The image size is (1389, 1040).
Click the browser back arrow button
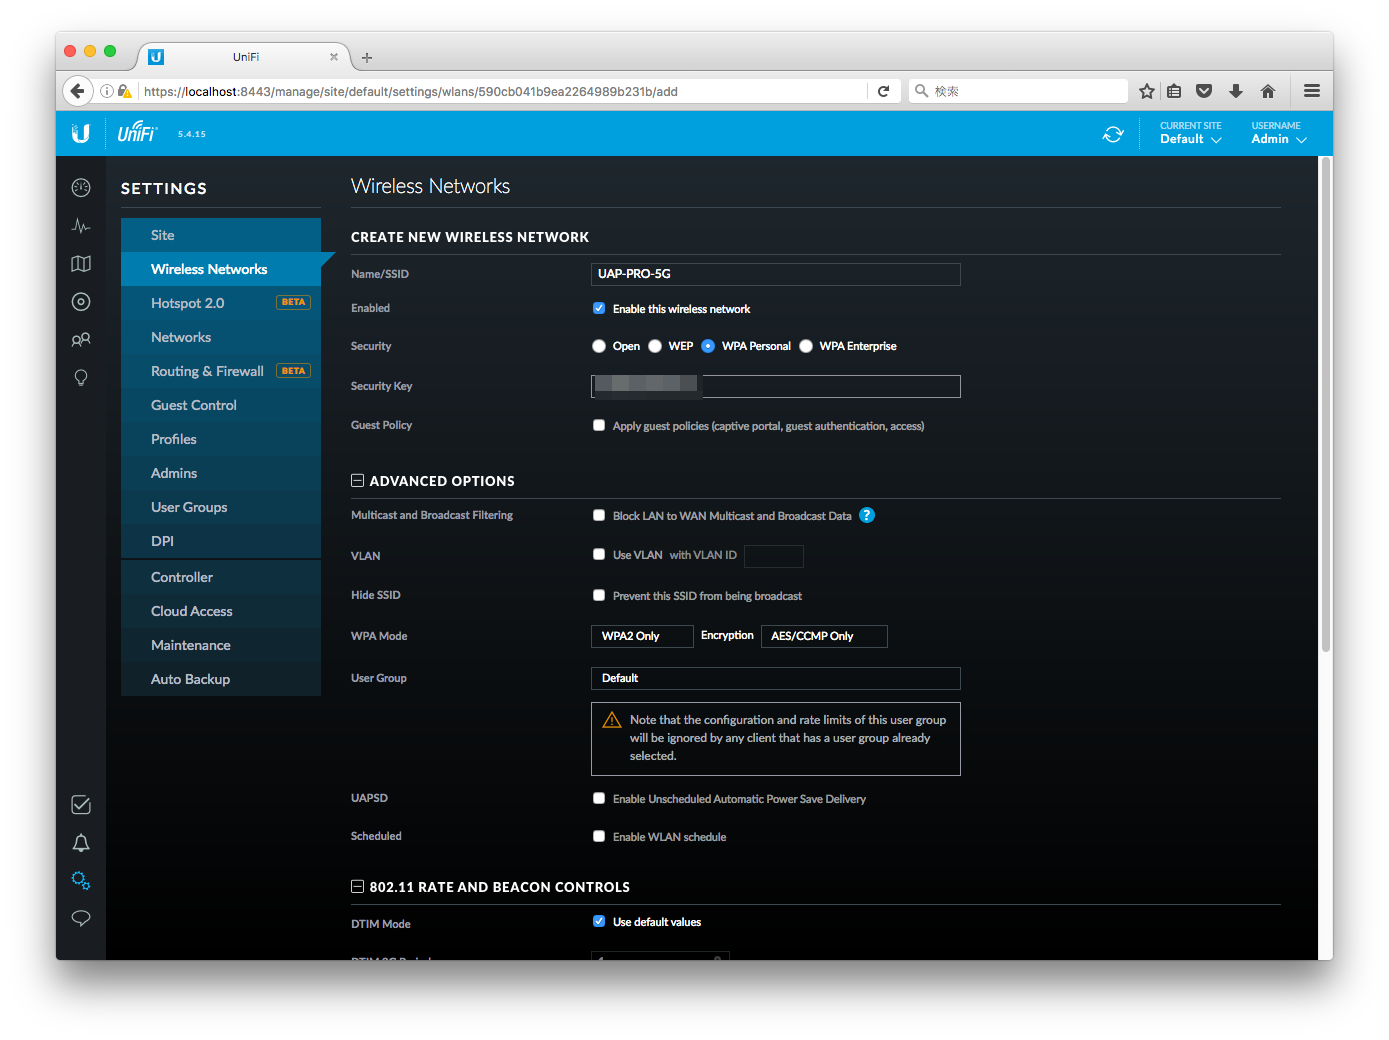(78, 91)
